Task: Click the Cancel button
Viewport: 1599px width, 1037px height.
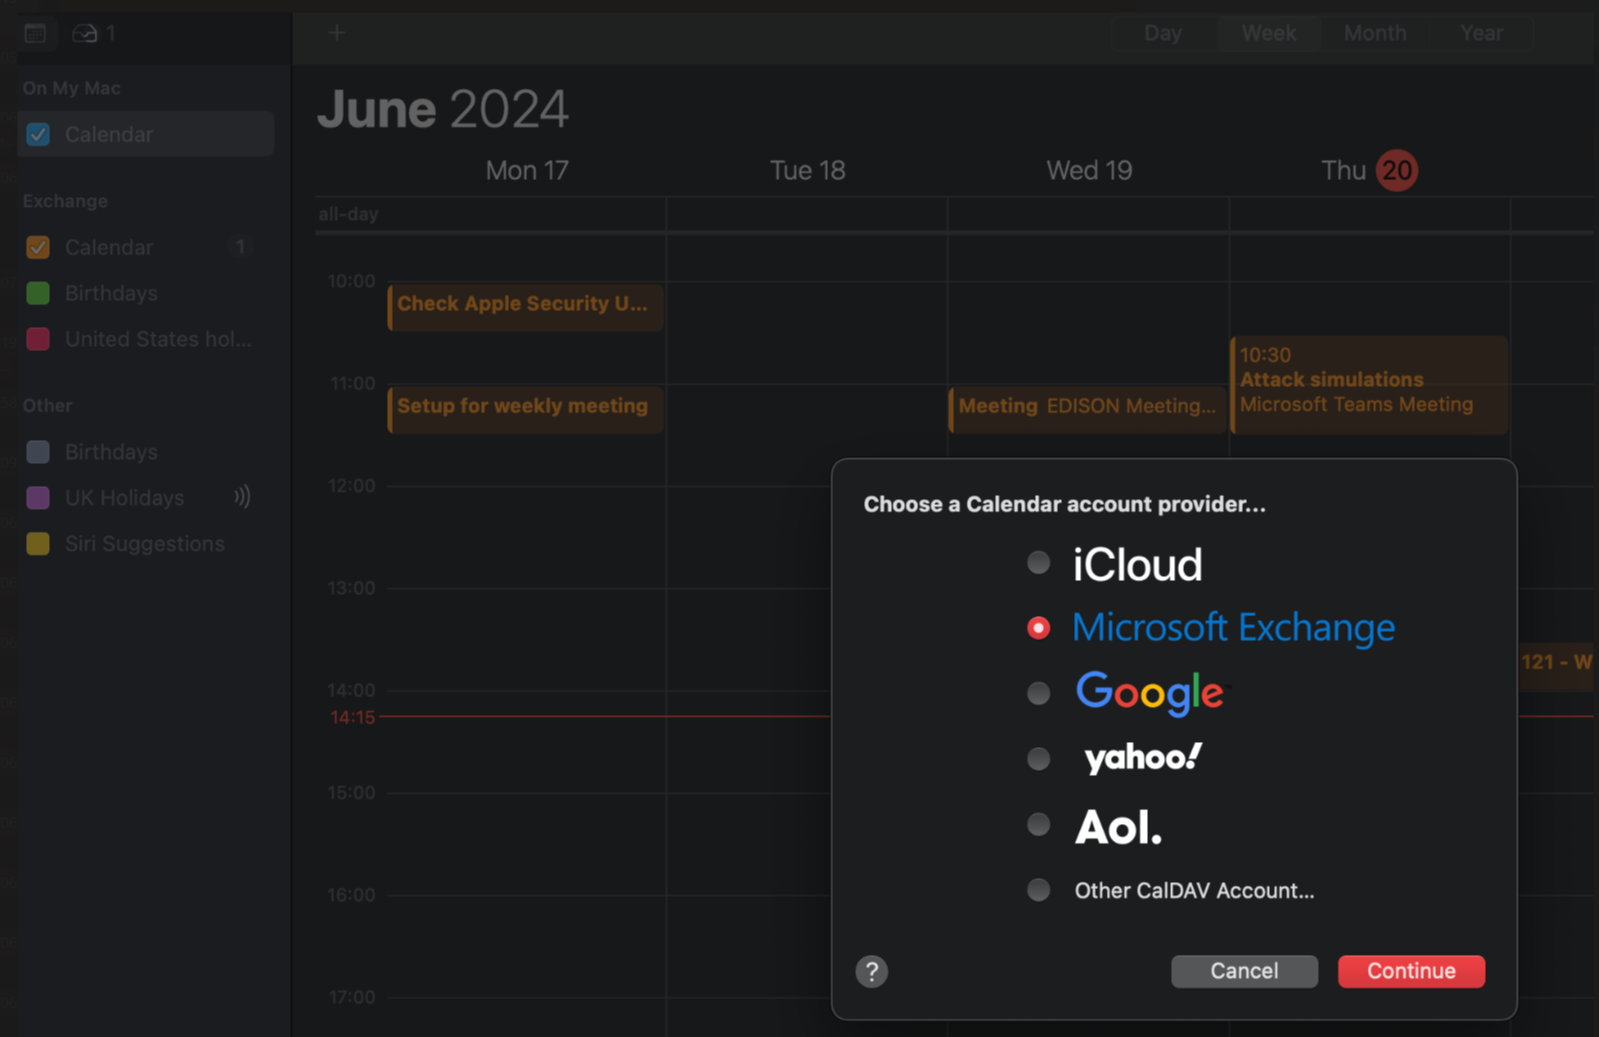Action: [1244, 971]
